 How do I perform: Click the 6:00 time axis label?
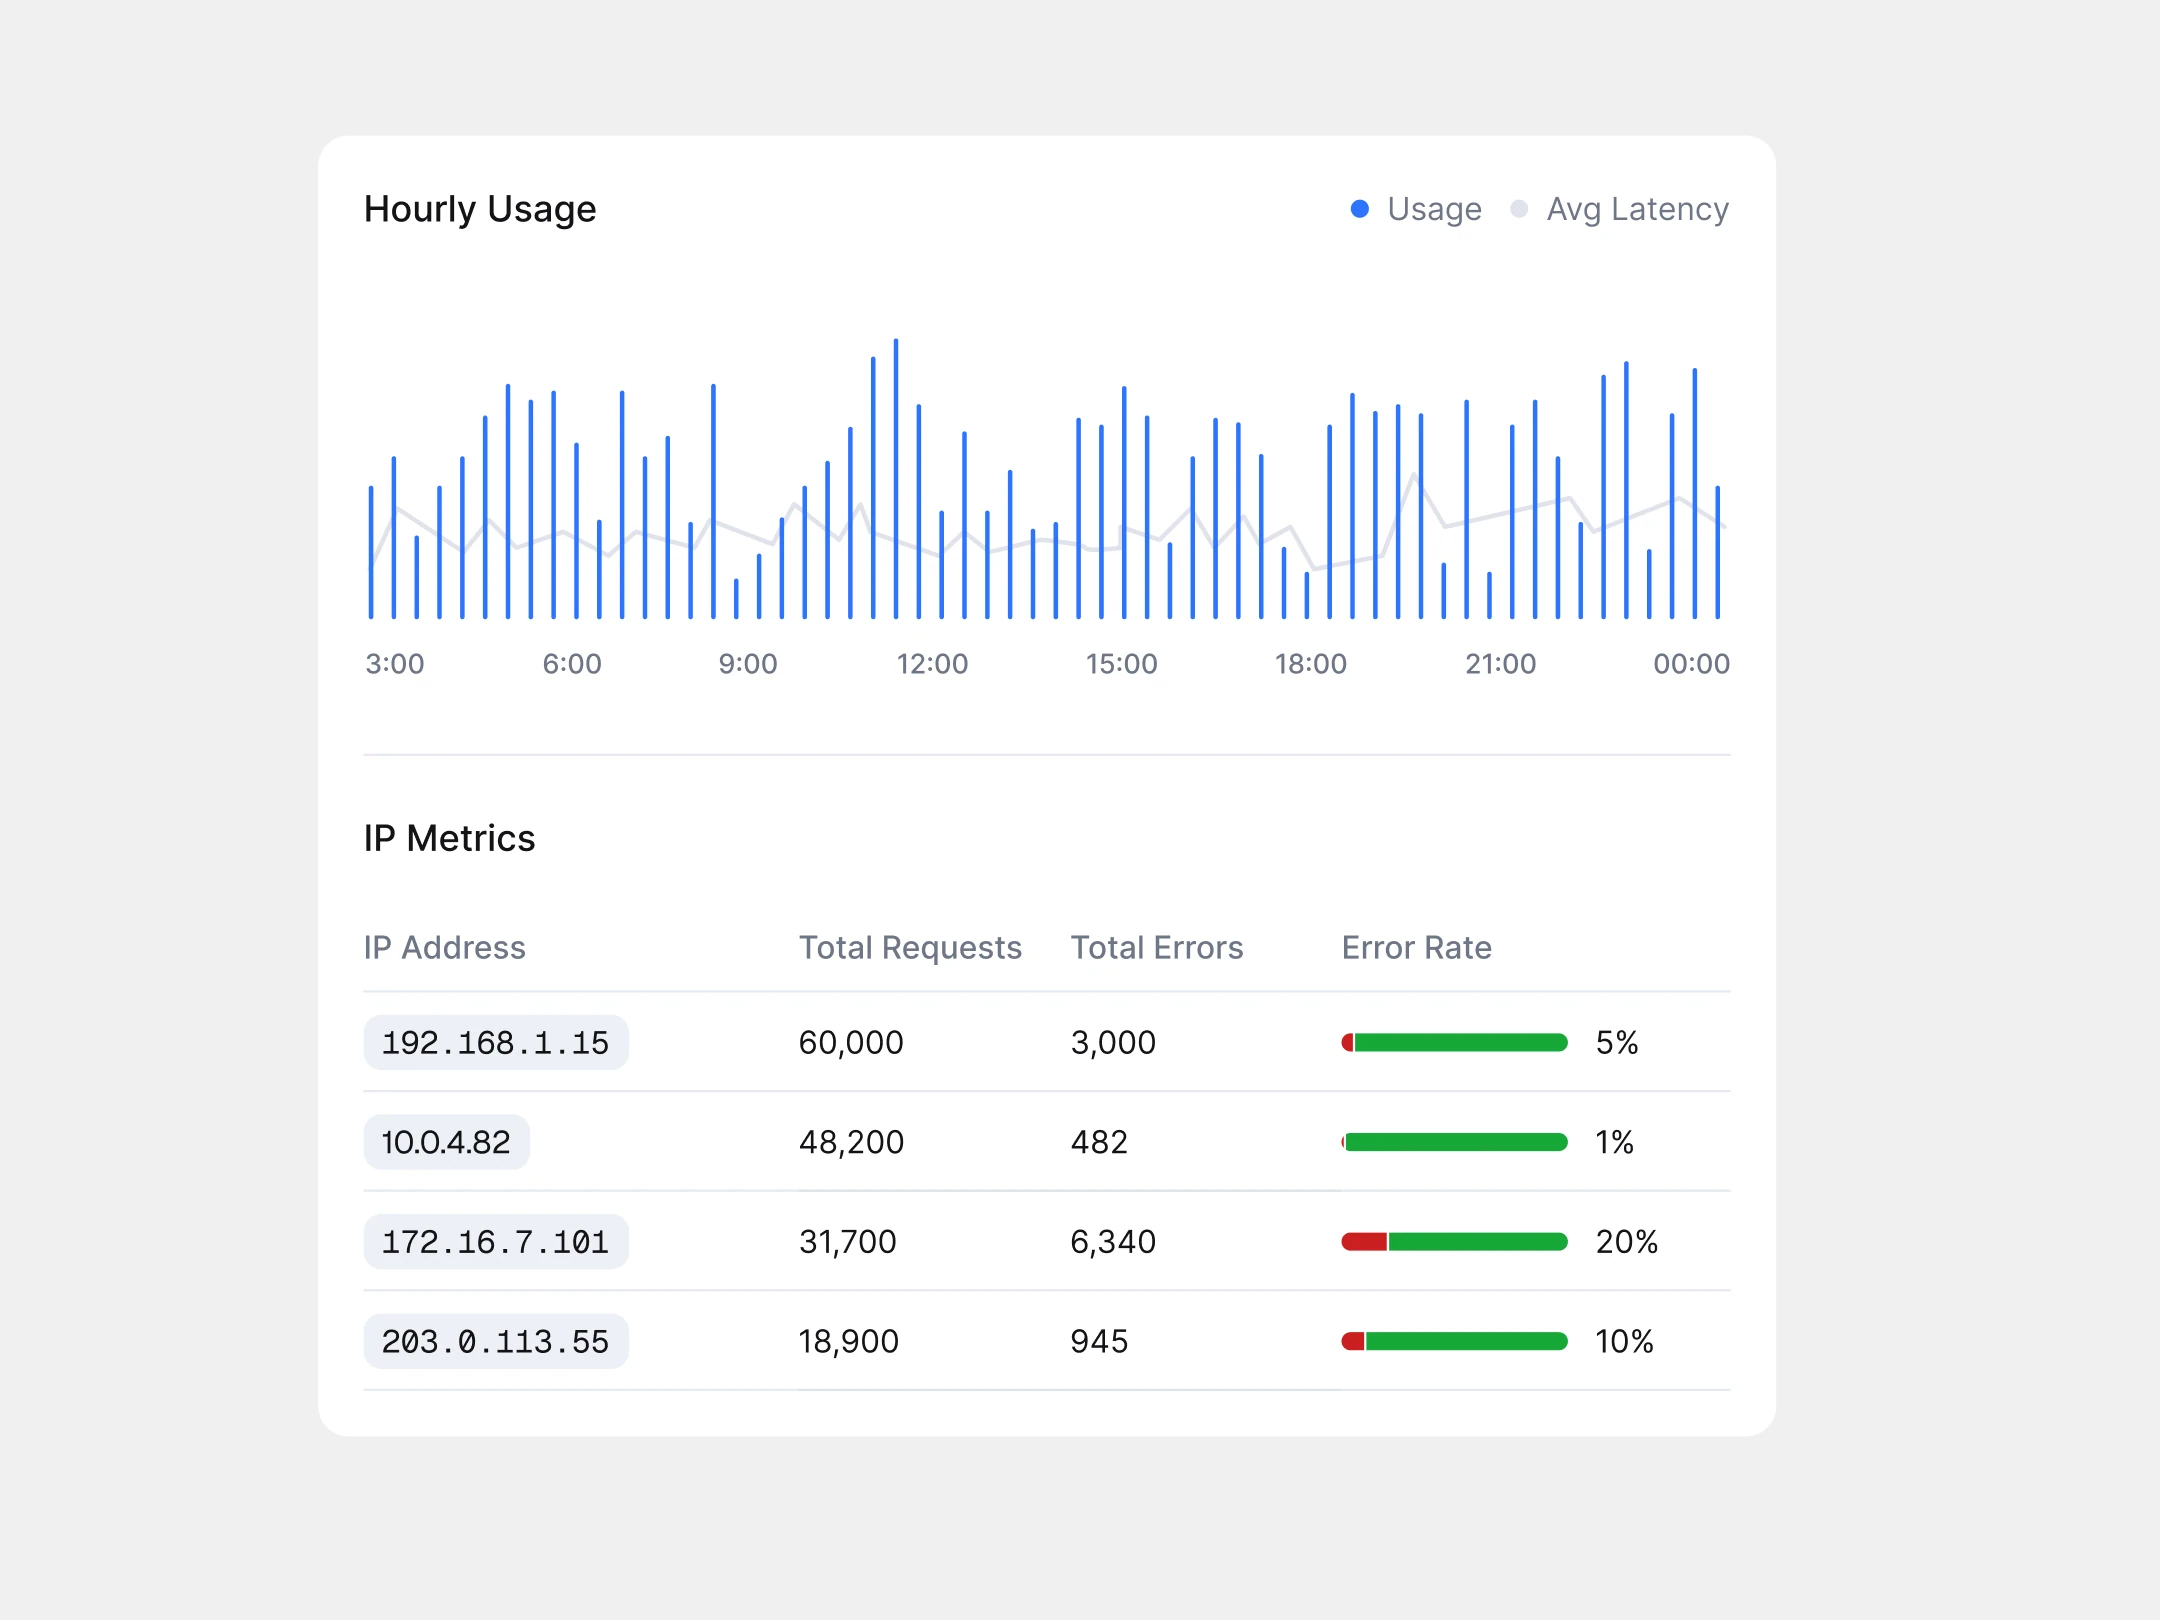[x=572, y=664]
